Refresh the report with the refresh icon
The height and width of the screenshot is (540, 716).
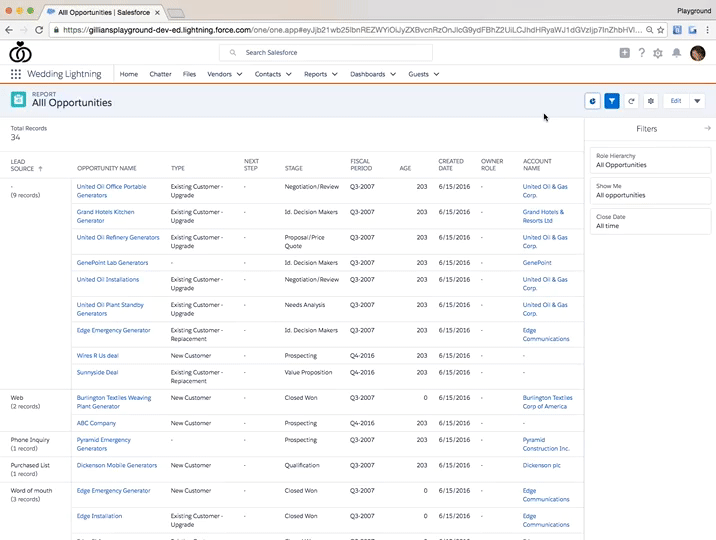632,101
